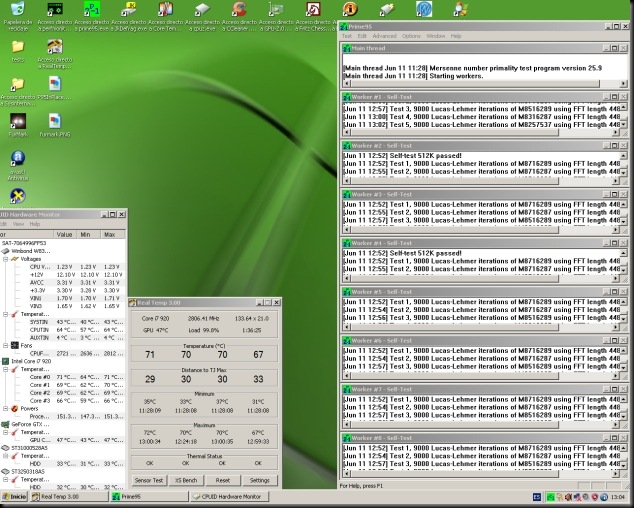The width and height of the screenshot is (634, 508).
Task: Click Worker #1 horizontal scrollbar
Action: pyautogui.click(x=481, y=133)
